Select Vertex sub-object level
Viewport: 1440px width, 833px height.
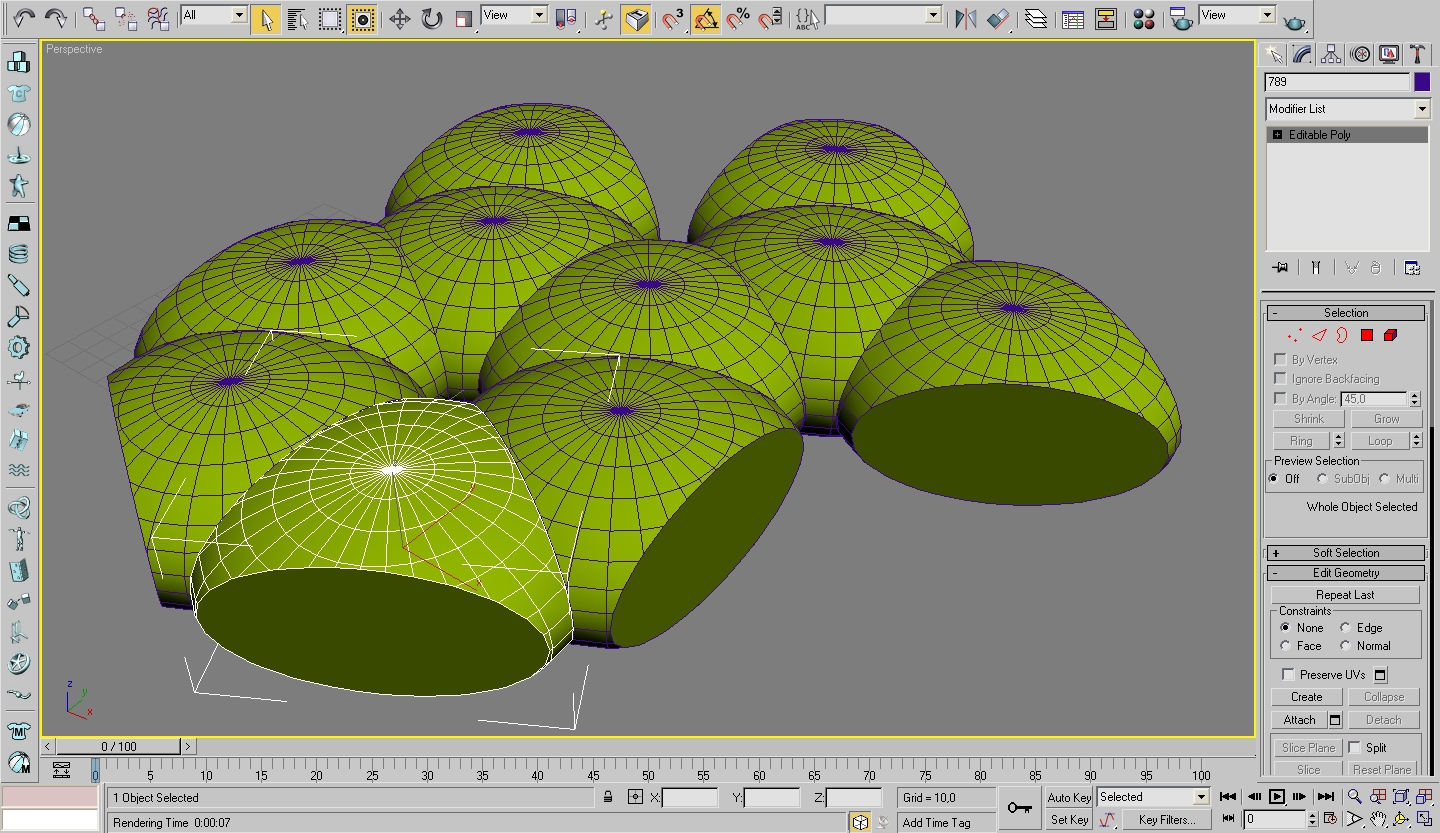click(1295, 335)
